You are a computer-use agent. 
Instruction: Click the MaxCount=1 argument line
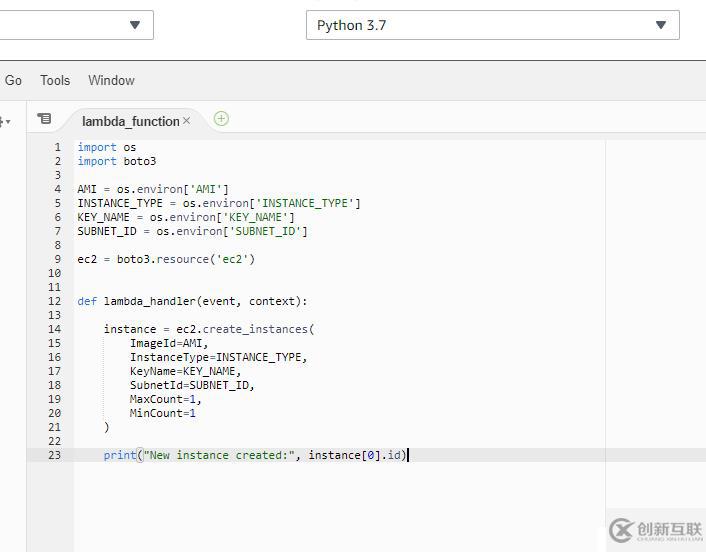click(165, 399)
